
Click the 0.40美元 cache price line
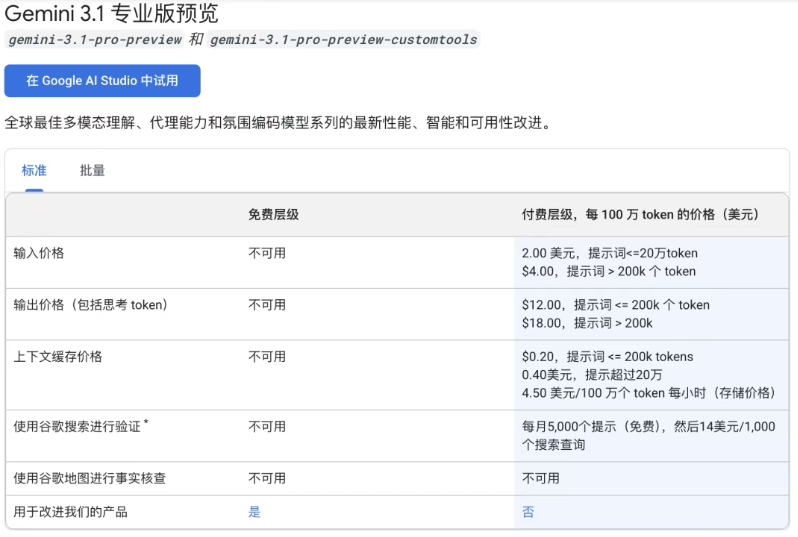point(592,375)
